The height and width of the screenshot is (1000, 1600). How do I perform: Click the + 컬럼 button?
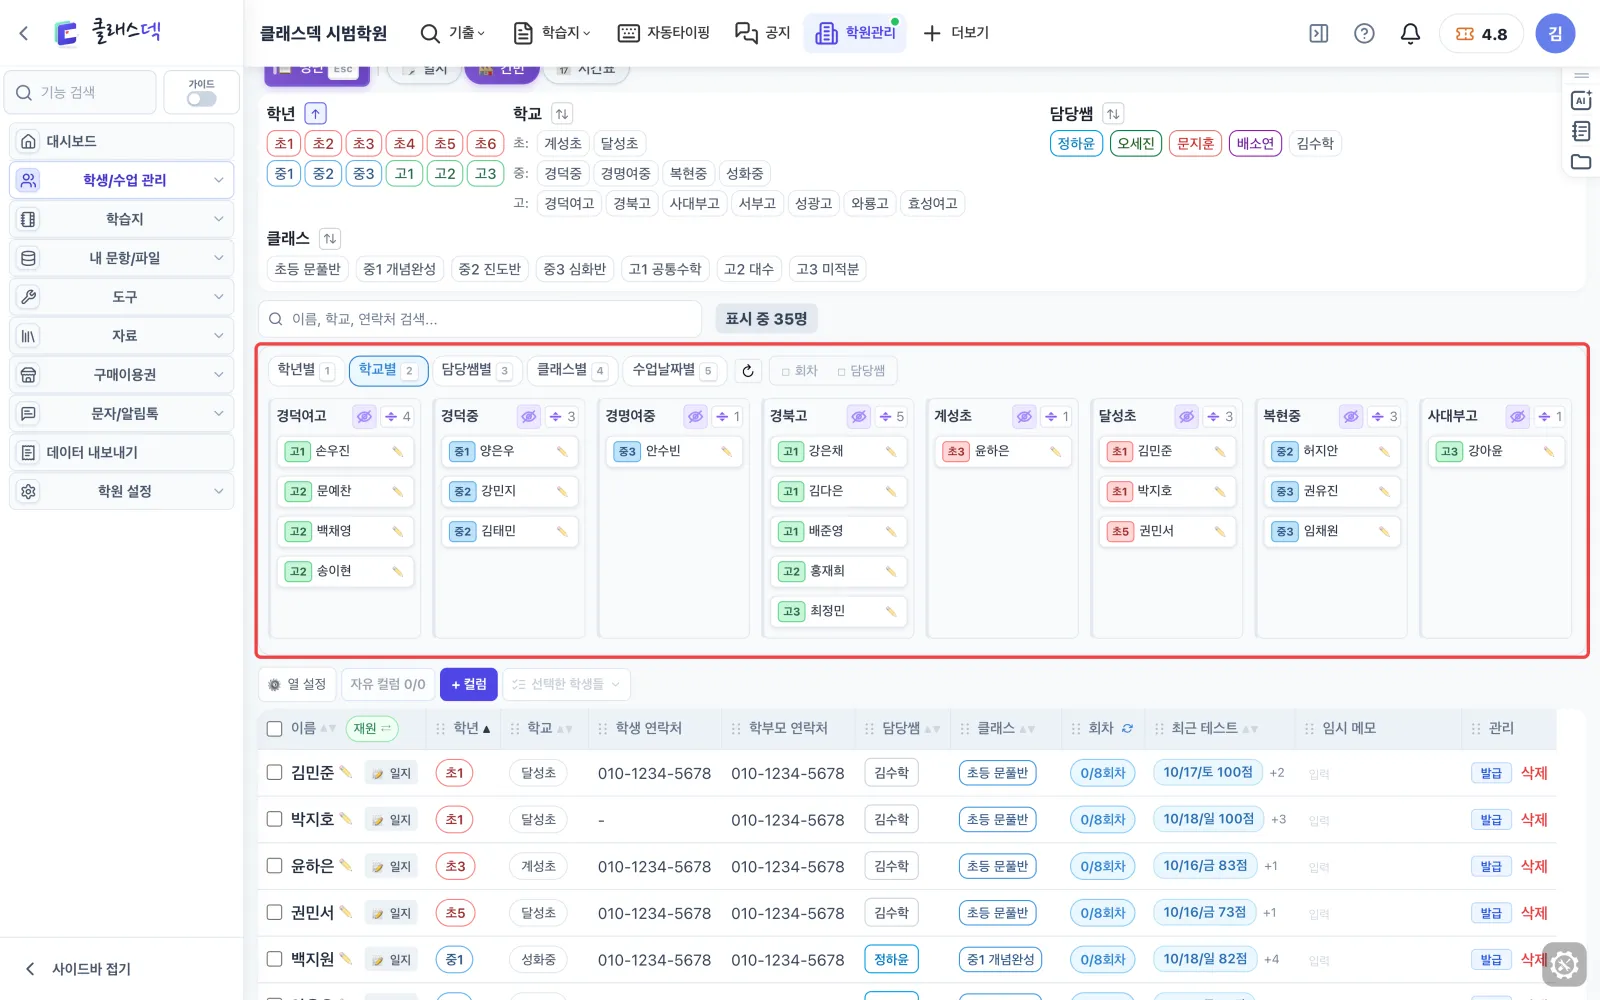[x=468, y=684]
